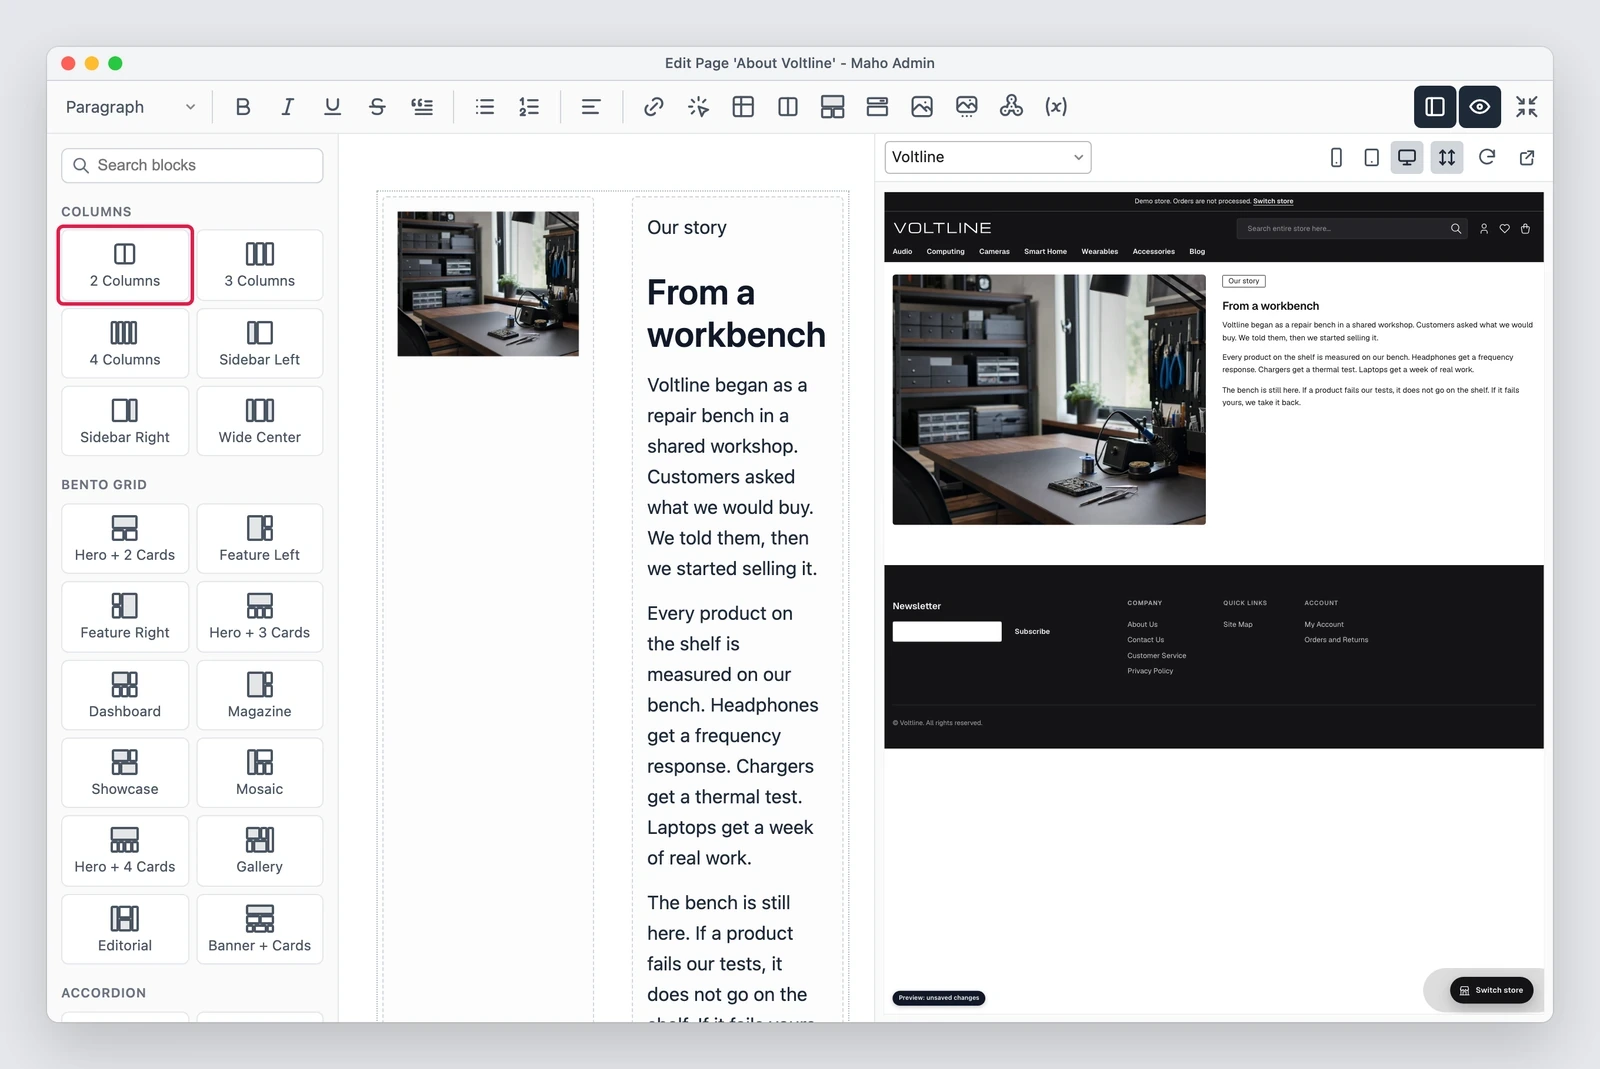Image resolution: width=1600 pixels, height=1069 pixels.
Task: Insert the Magazine bento layout
Action: tap(260, 695)
